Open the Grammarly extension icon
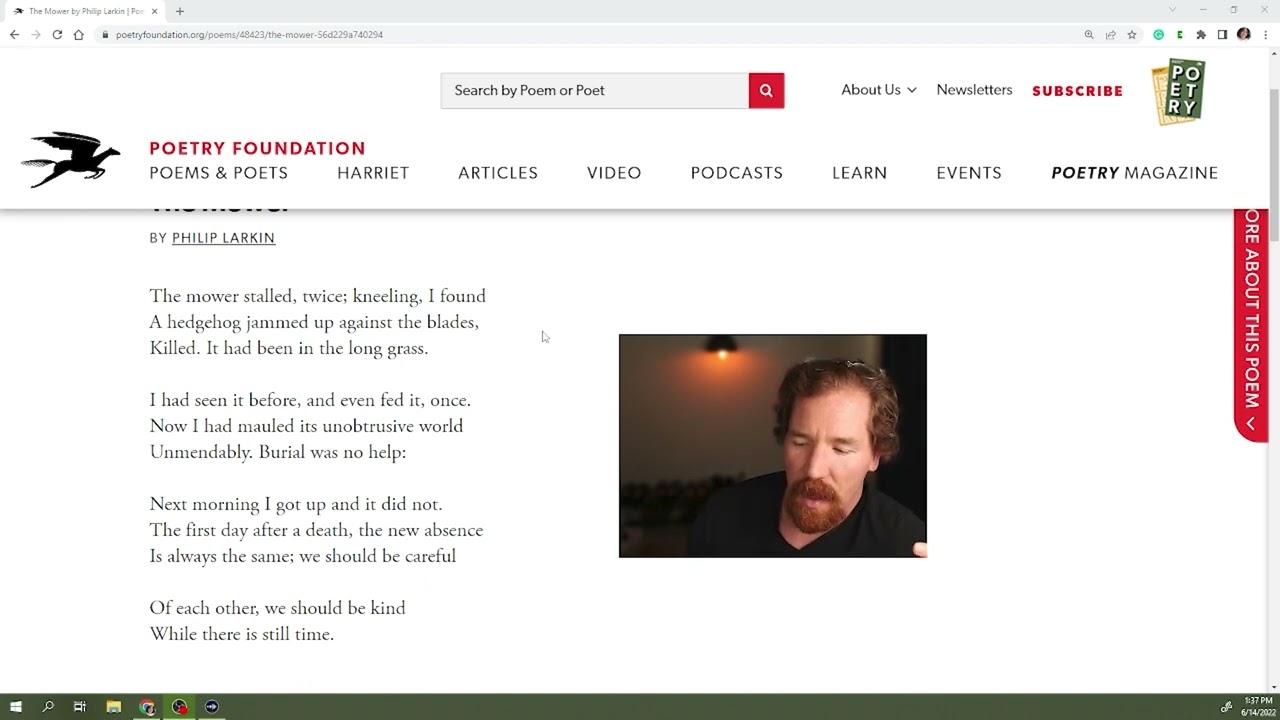Viewport: 1280px width, 720px height. click(1159, 34)
